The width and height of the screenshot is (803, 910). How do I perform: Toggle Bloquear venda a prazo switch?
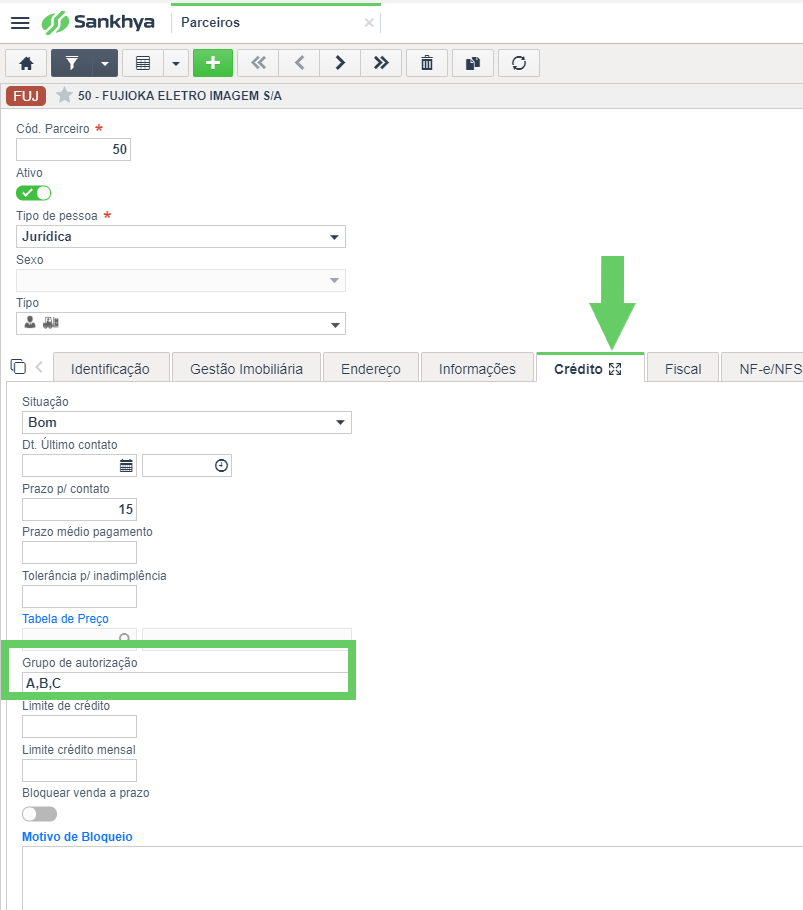point(39,814)
